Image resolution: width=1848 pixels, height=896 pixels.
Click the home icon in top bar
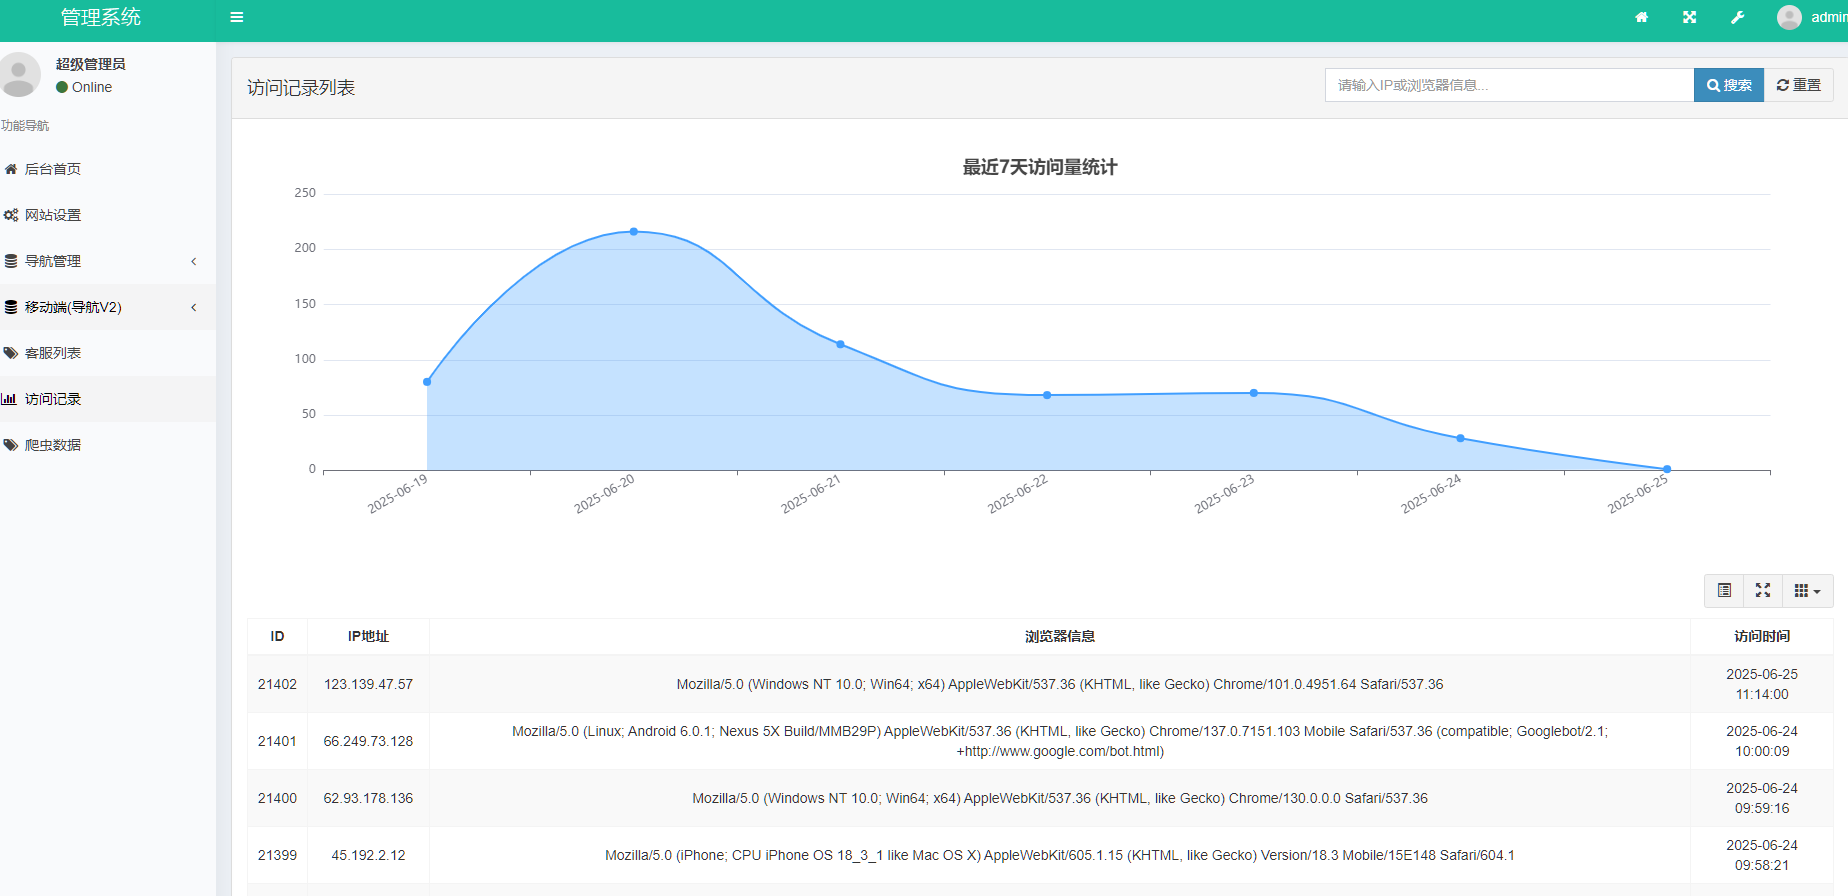[1641, 17]
